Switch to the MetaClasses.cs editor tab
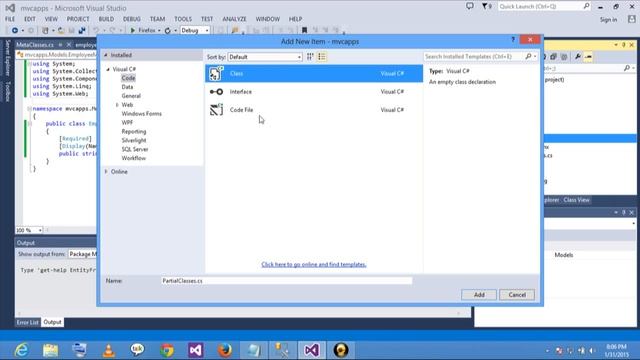 35,44
